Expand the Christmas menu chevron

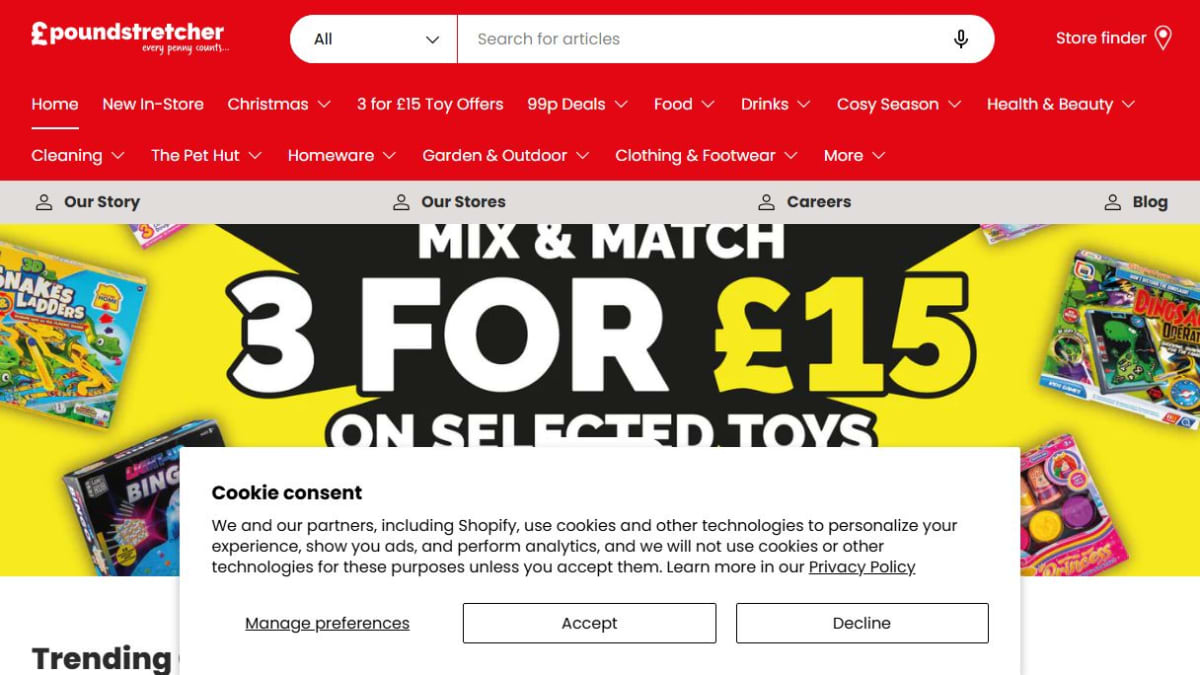(325, 104)
